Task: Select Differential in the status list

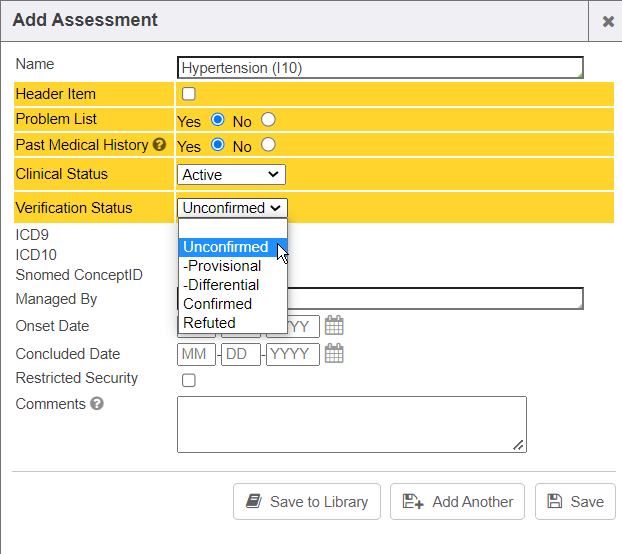Action: [x=221, y=285]
